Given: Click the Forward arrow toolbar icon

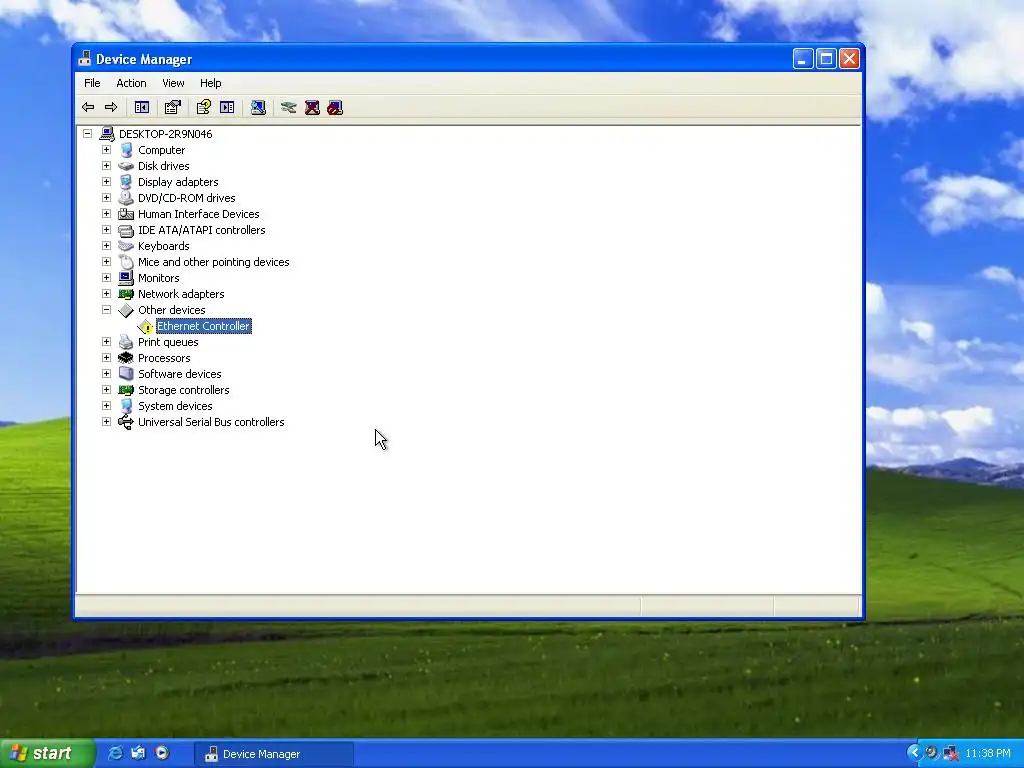Looking at the screenshot, I should (x=111, y=107).
